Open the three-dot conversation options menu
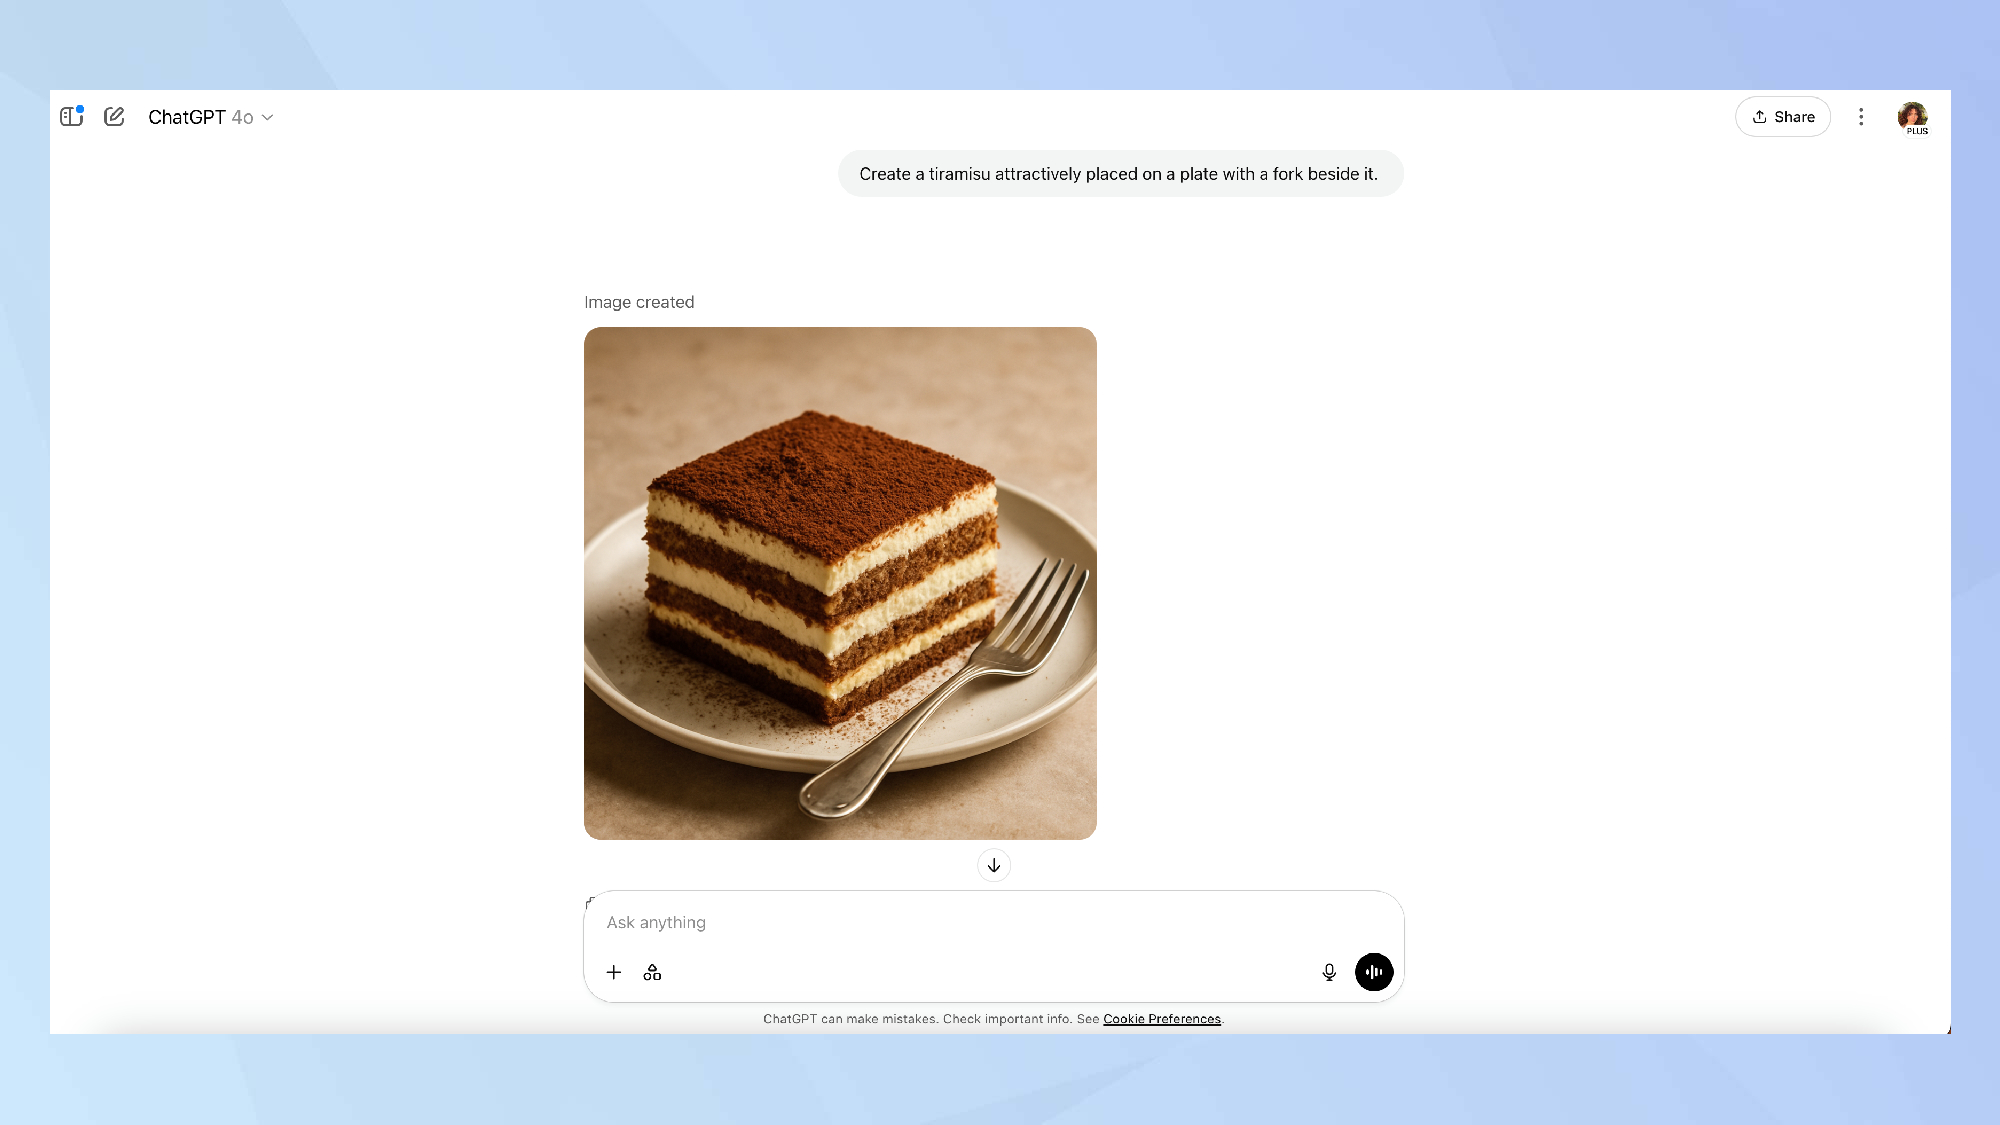This screenshot has height=1125, width=2000. coord(1861,117)
